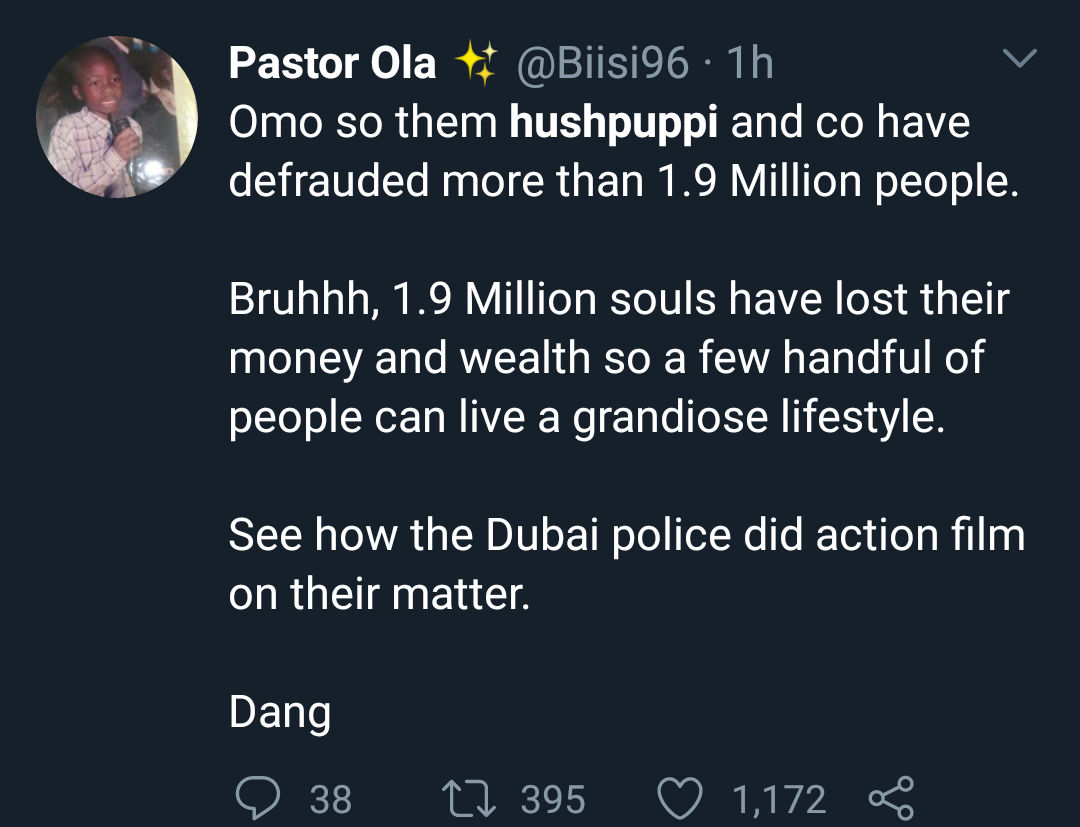Click the 395 retweets count

(x=553, y=800)
